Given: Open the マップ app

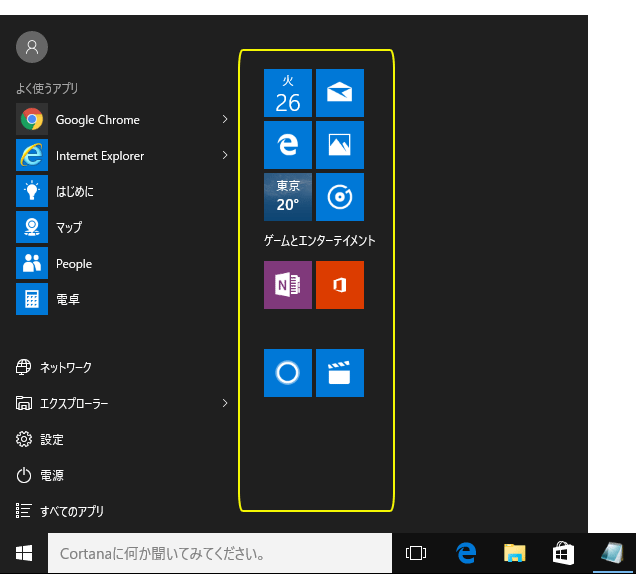Looking at the screenshot, I should (x=122, y=227).
